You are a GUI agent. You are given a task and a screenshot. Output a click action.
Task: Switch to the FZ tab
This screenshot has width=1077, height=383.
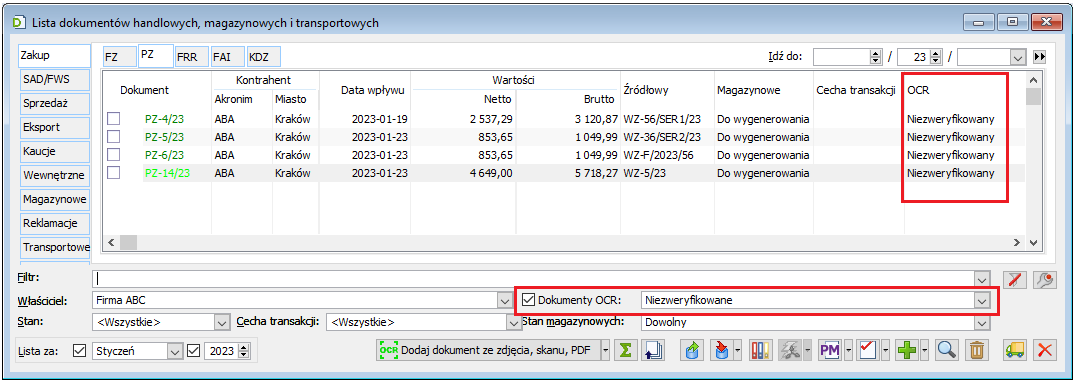coord(119,57)
